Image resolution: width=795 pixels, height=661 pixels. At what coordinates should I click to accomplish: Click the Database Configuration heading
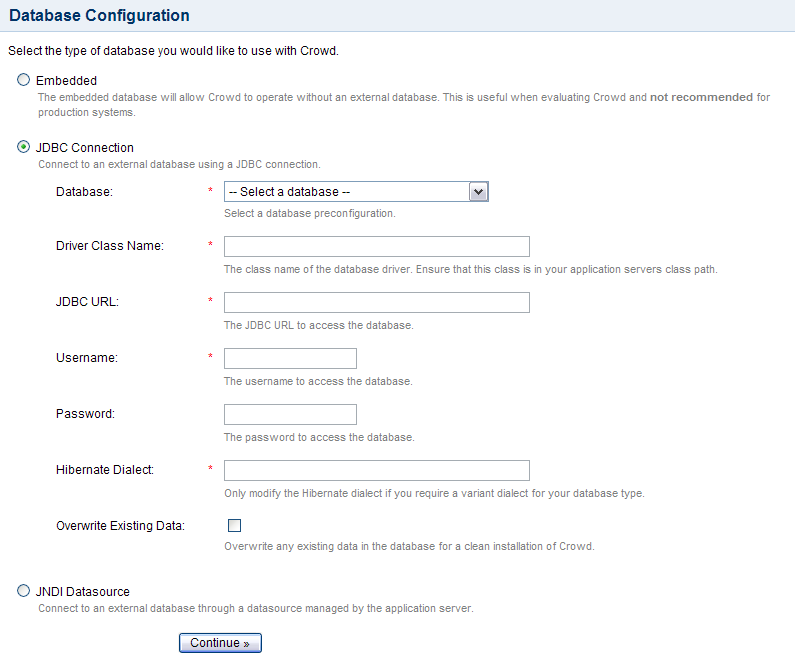[99, 15]
